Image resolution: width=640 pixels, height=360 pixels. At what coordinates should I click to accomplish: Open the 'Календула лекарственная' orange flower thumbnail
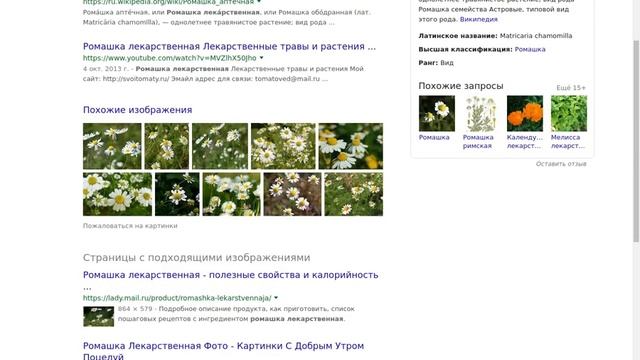tap(525, 113)
